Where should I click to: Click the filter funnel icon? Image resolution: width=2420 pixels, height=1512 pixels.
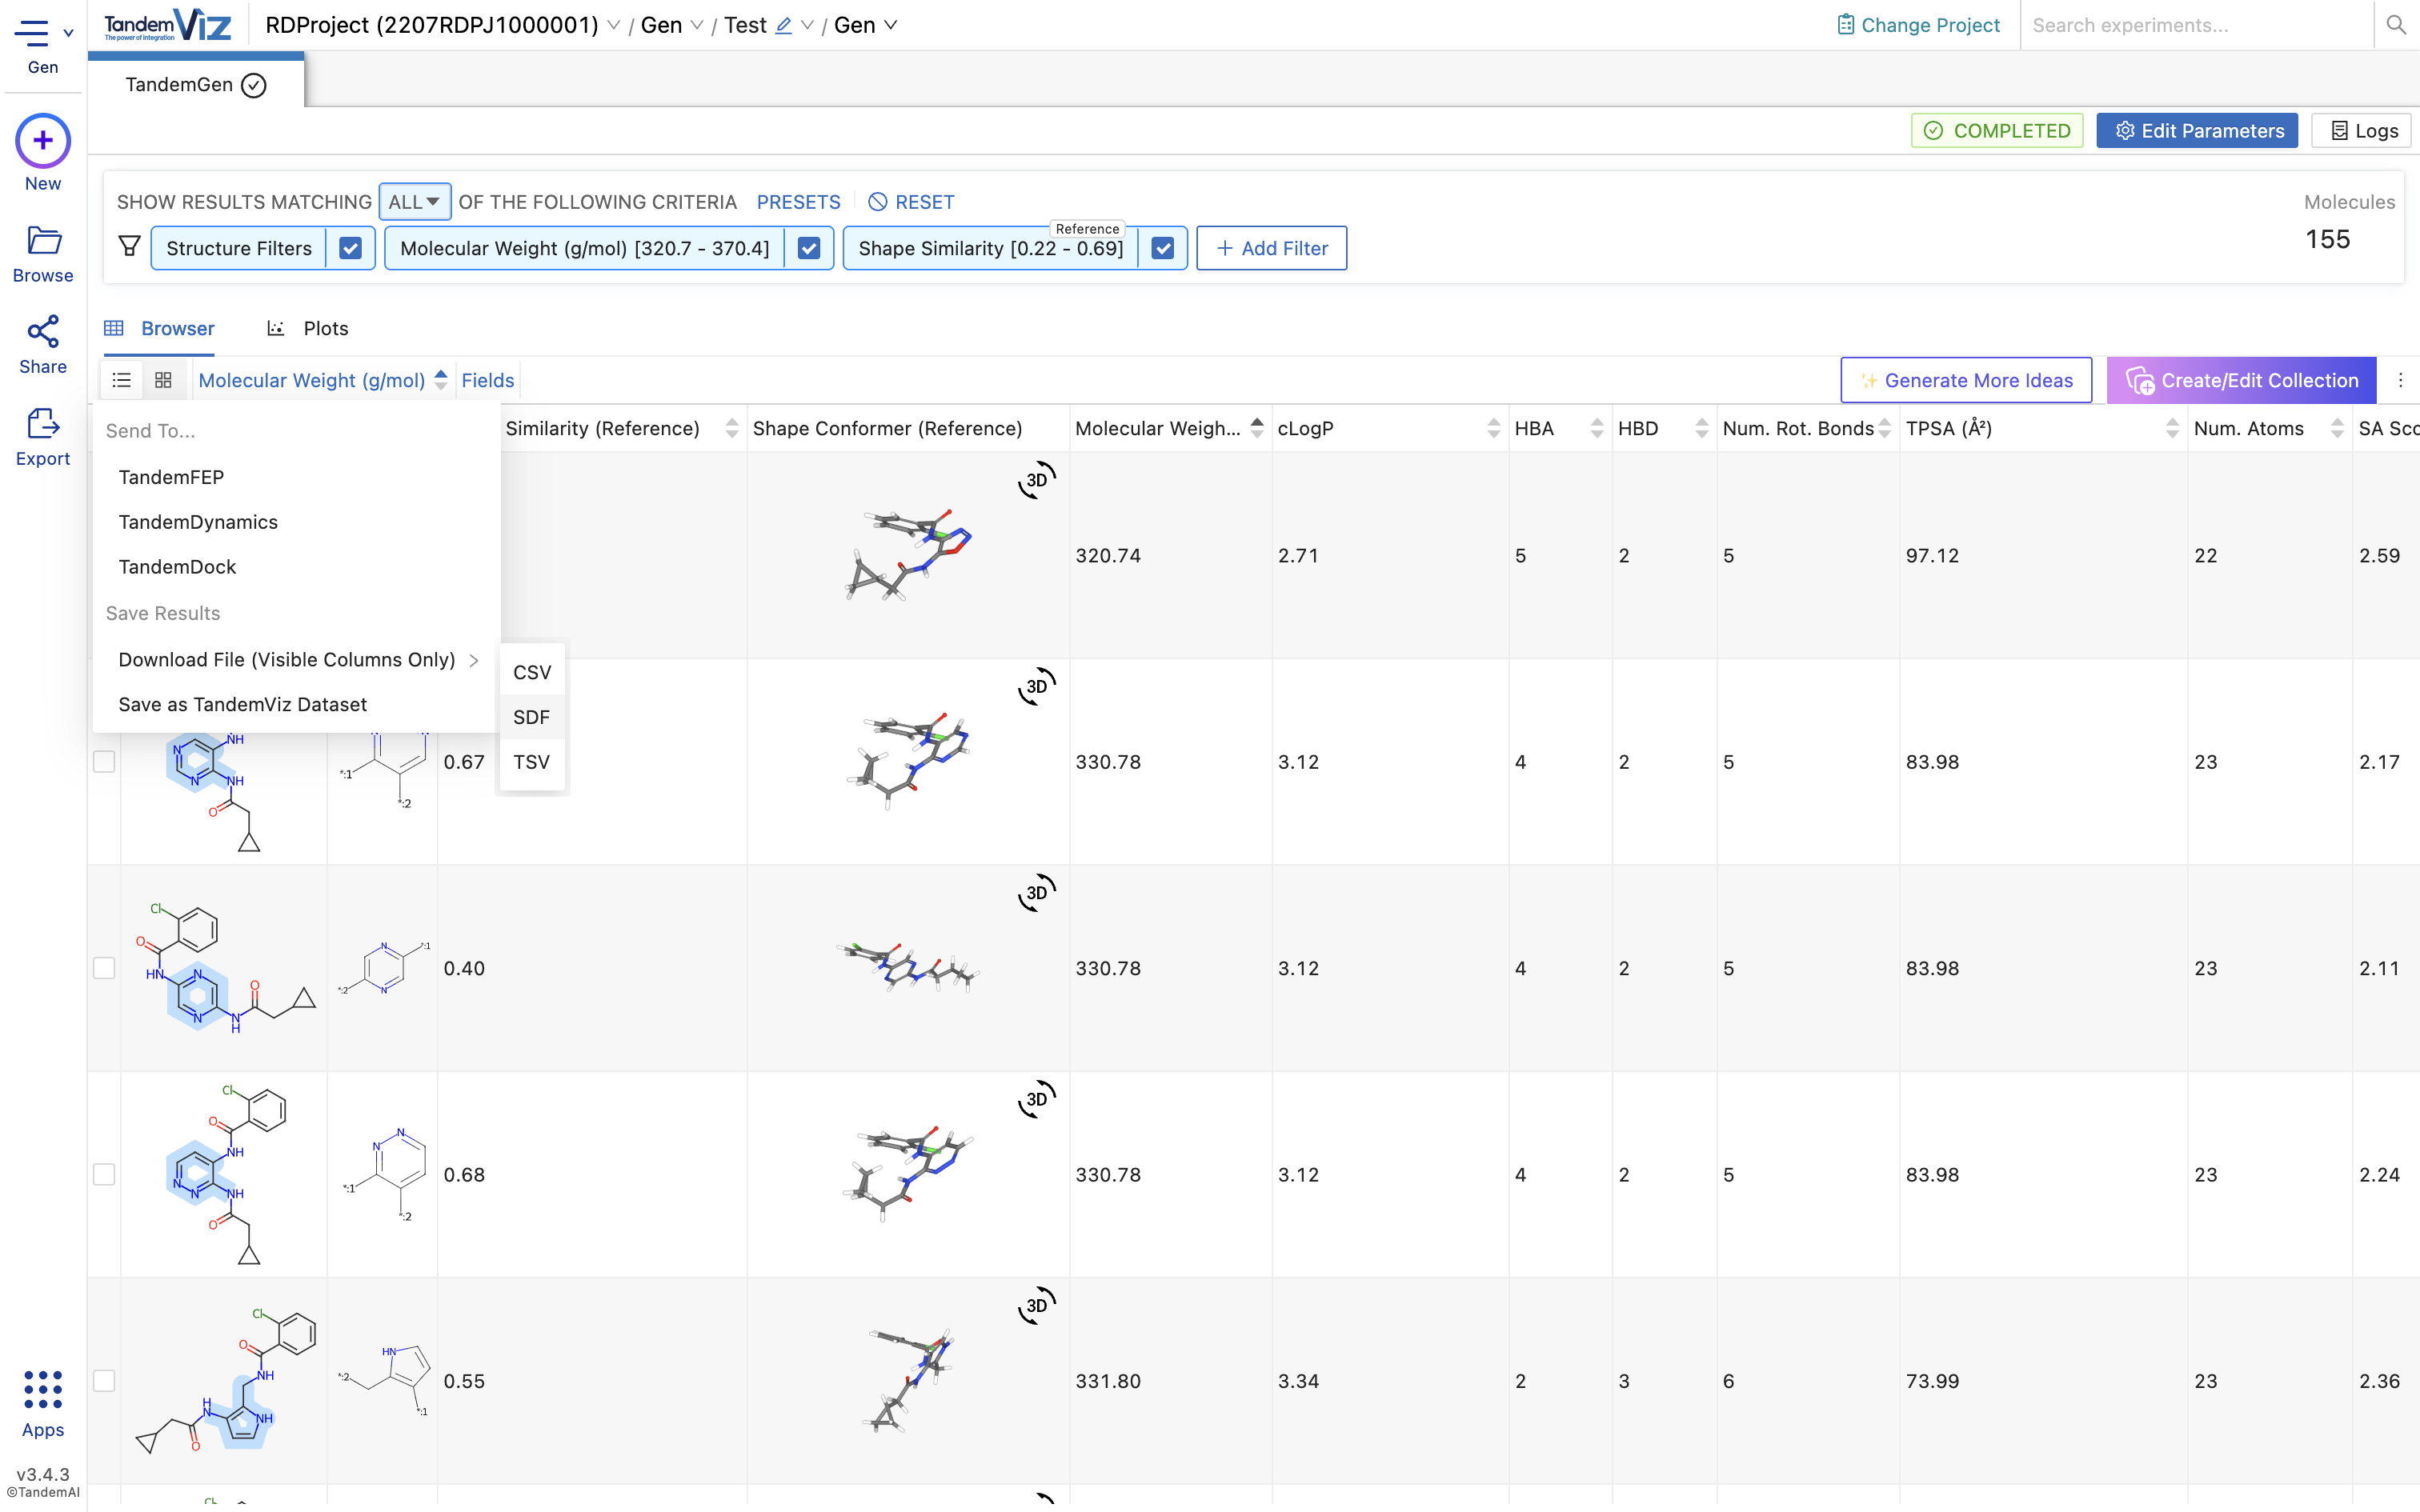click(x=129, y=247)
